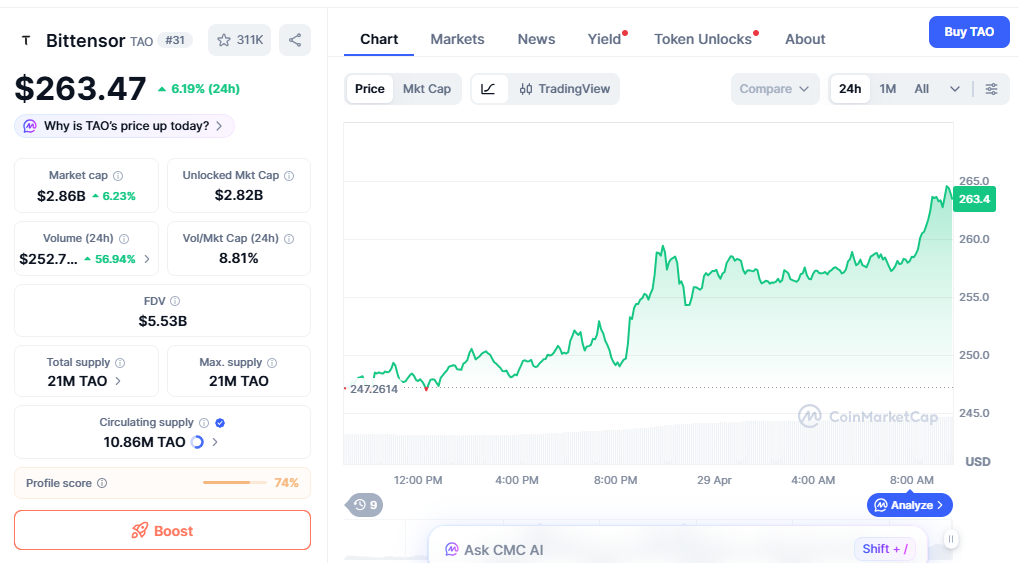The height and width of the screenshot is (563, 1019).
Task: Click the Boost button
Action: point(162,530)
